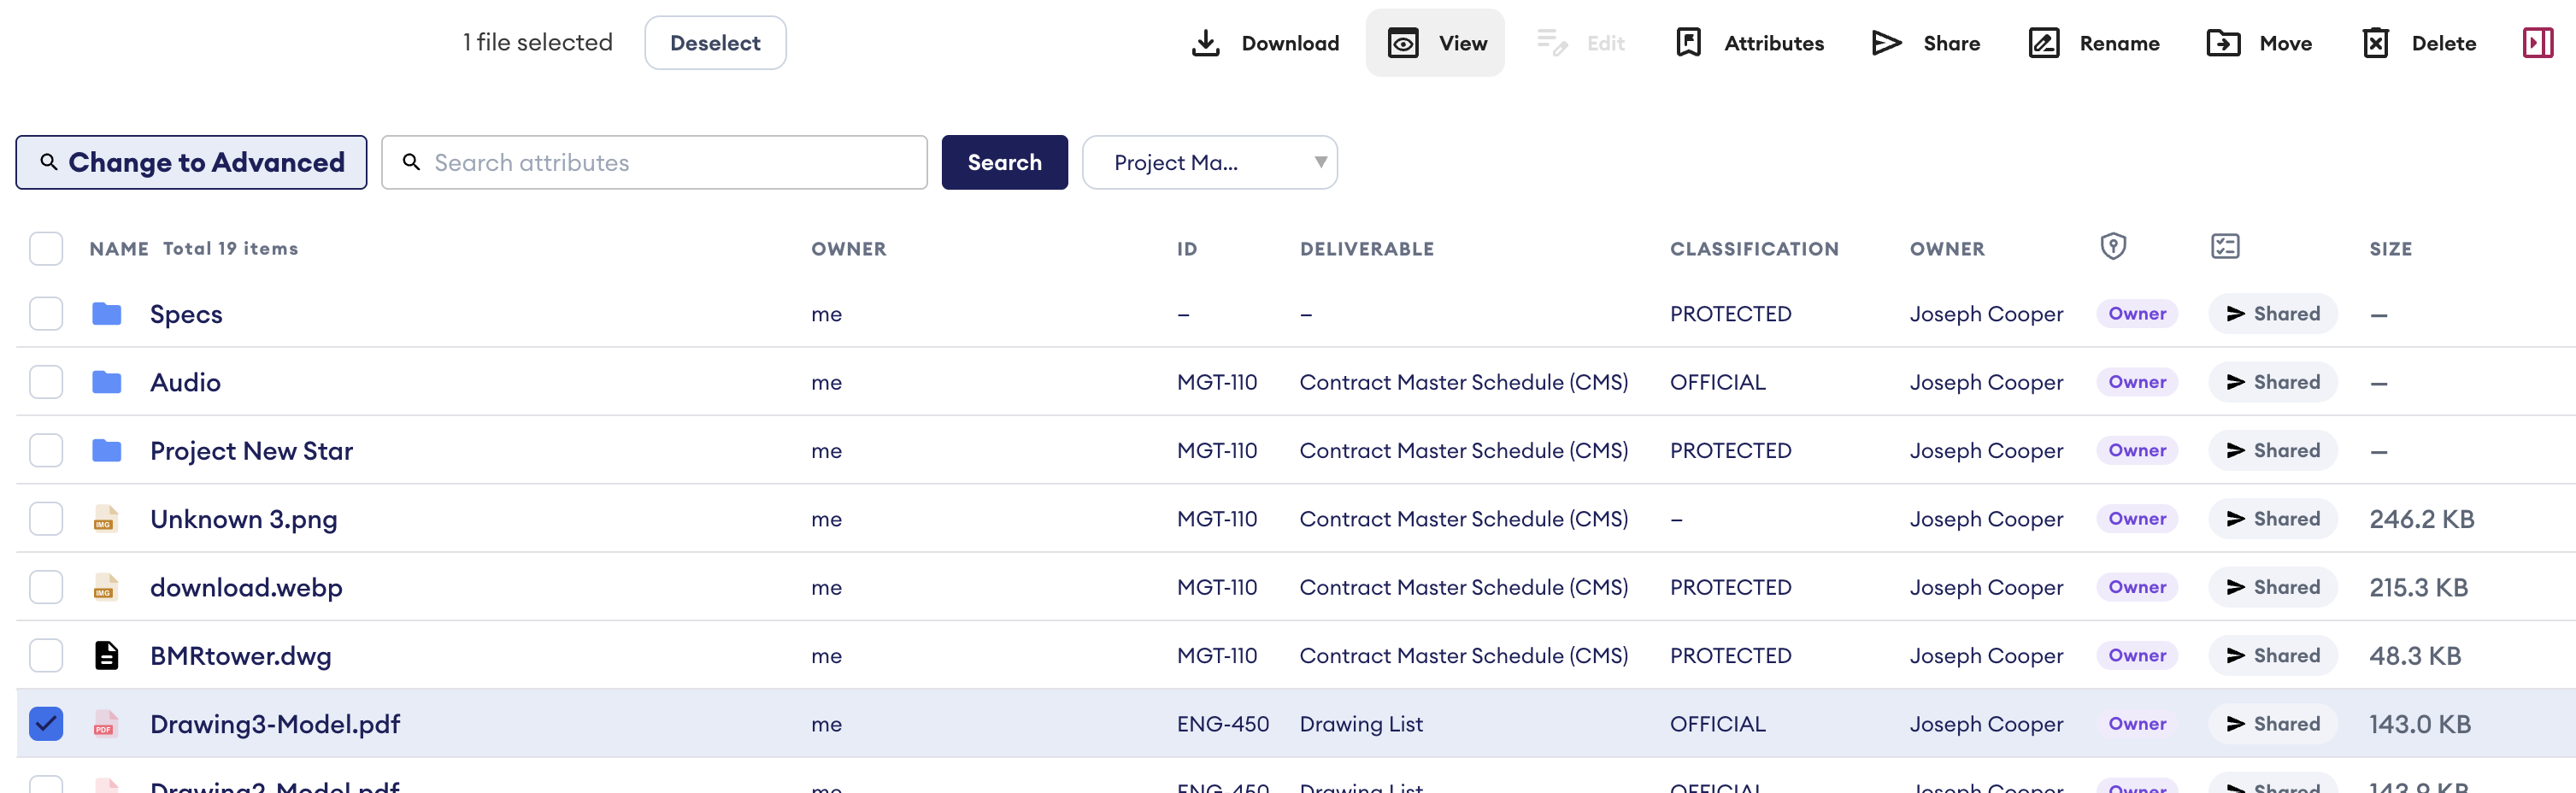Screen dimensions: 2576x793
Task: Click the checklist column header icon
Action: click(2225, 246)
